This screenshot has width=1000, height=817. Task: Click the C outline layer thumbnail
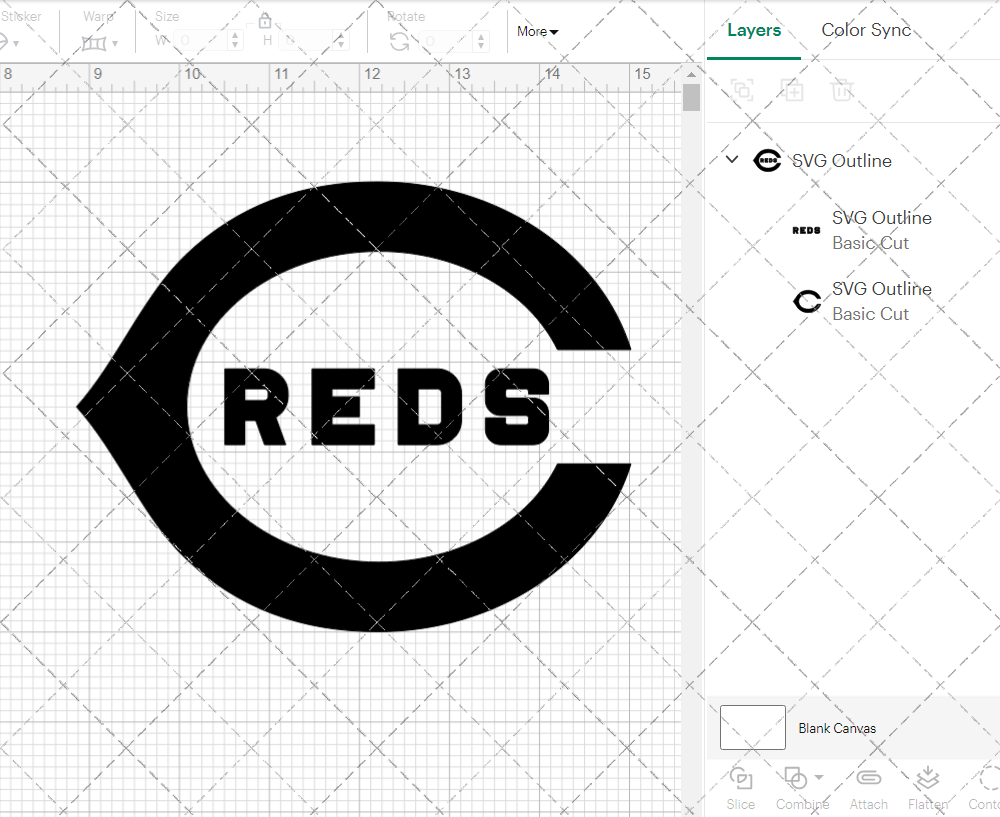[807, 301]
